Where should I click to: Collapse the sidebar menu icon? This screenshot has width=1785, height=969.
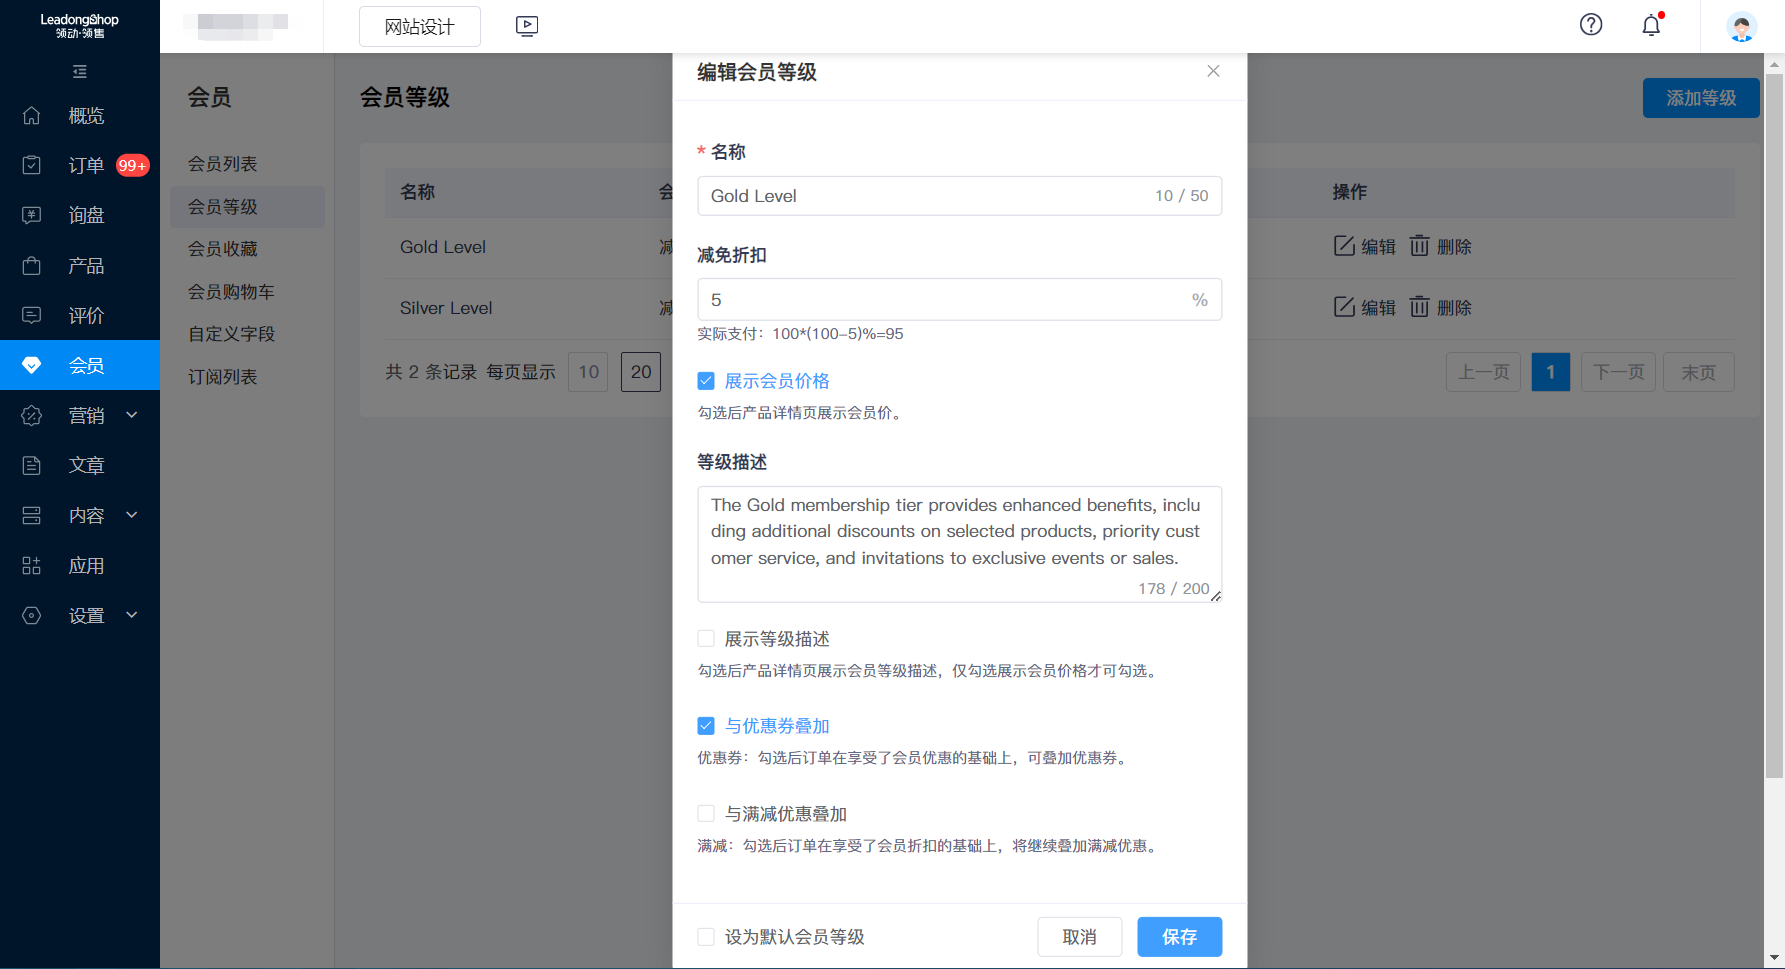(x=80, y=72)
